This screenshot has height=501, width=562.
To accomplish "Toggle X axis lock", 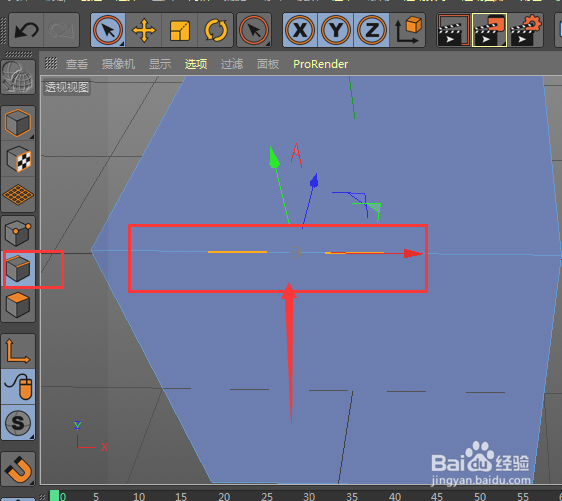I will point(300,30).
